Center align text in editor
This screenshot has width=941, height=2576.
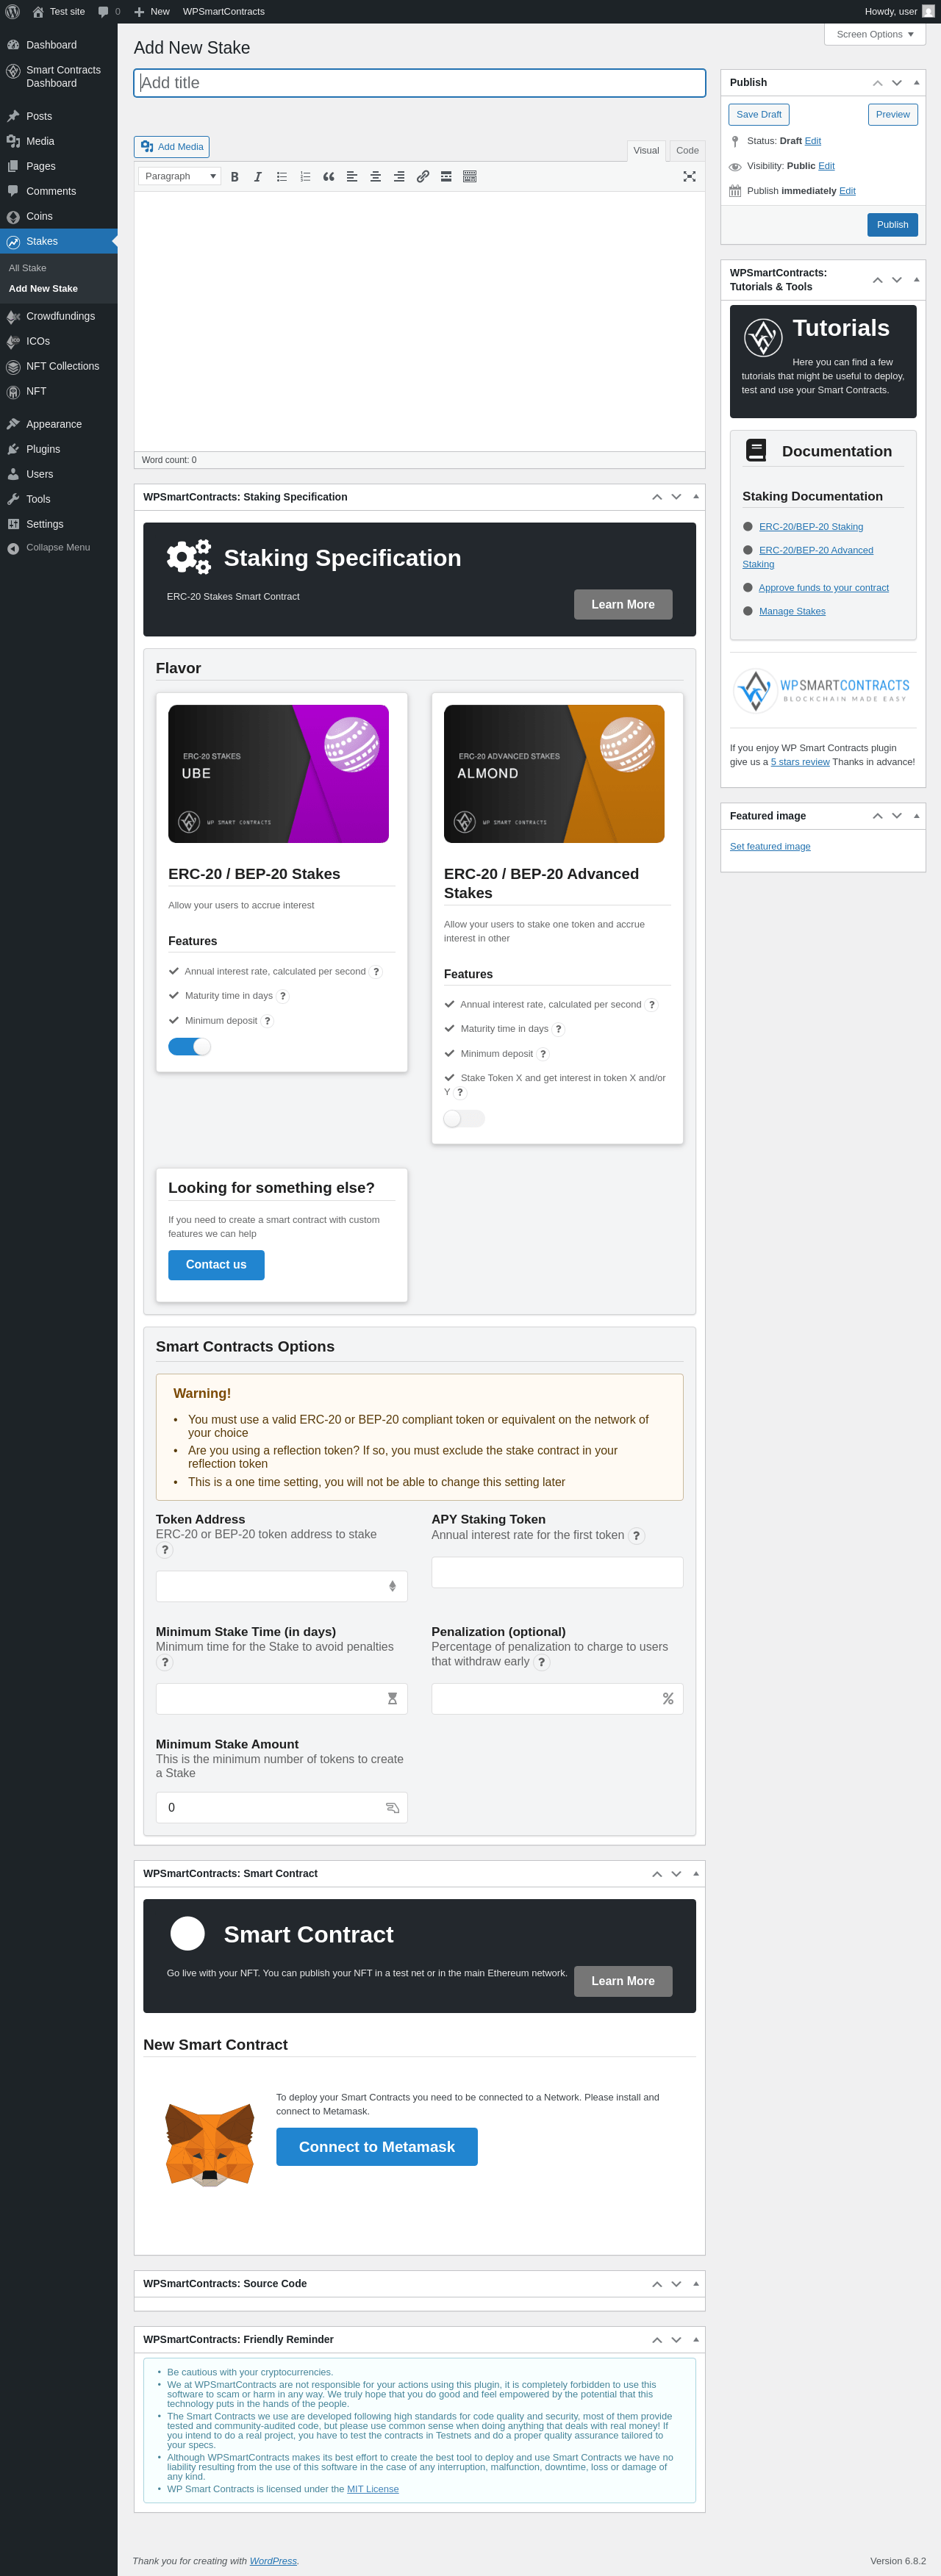click(x=376, y=176)
